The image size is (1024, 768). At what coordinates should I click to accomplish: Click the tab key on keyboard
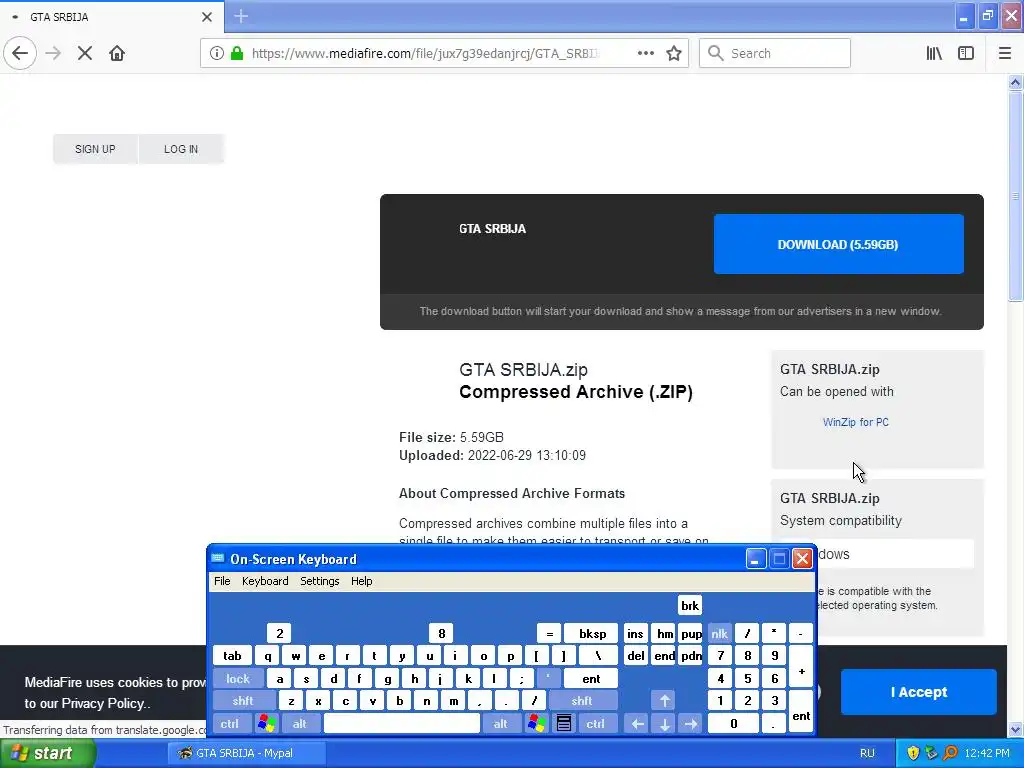pos(232,656)
